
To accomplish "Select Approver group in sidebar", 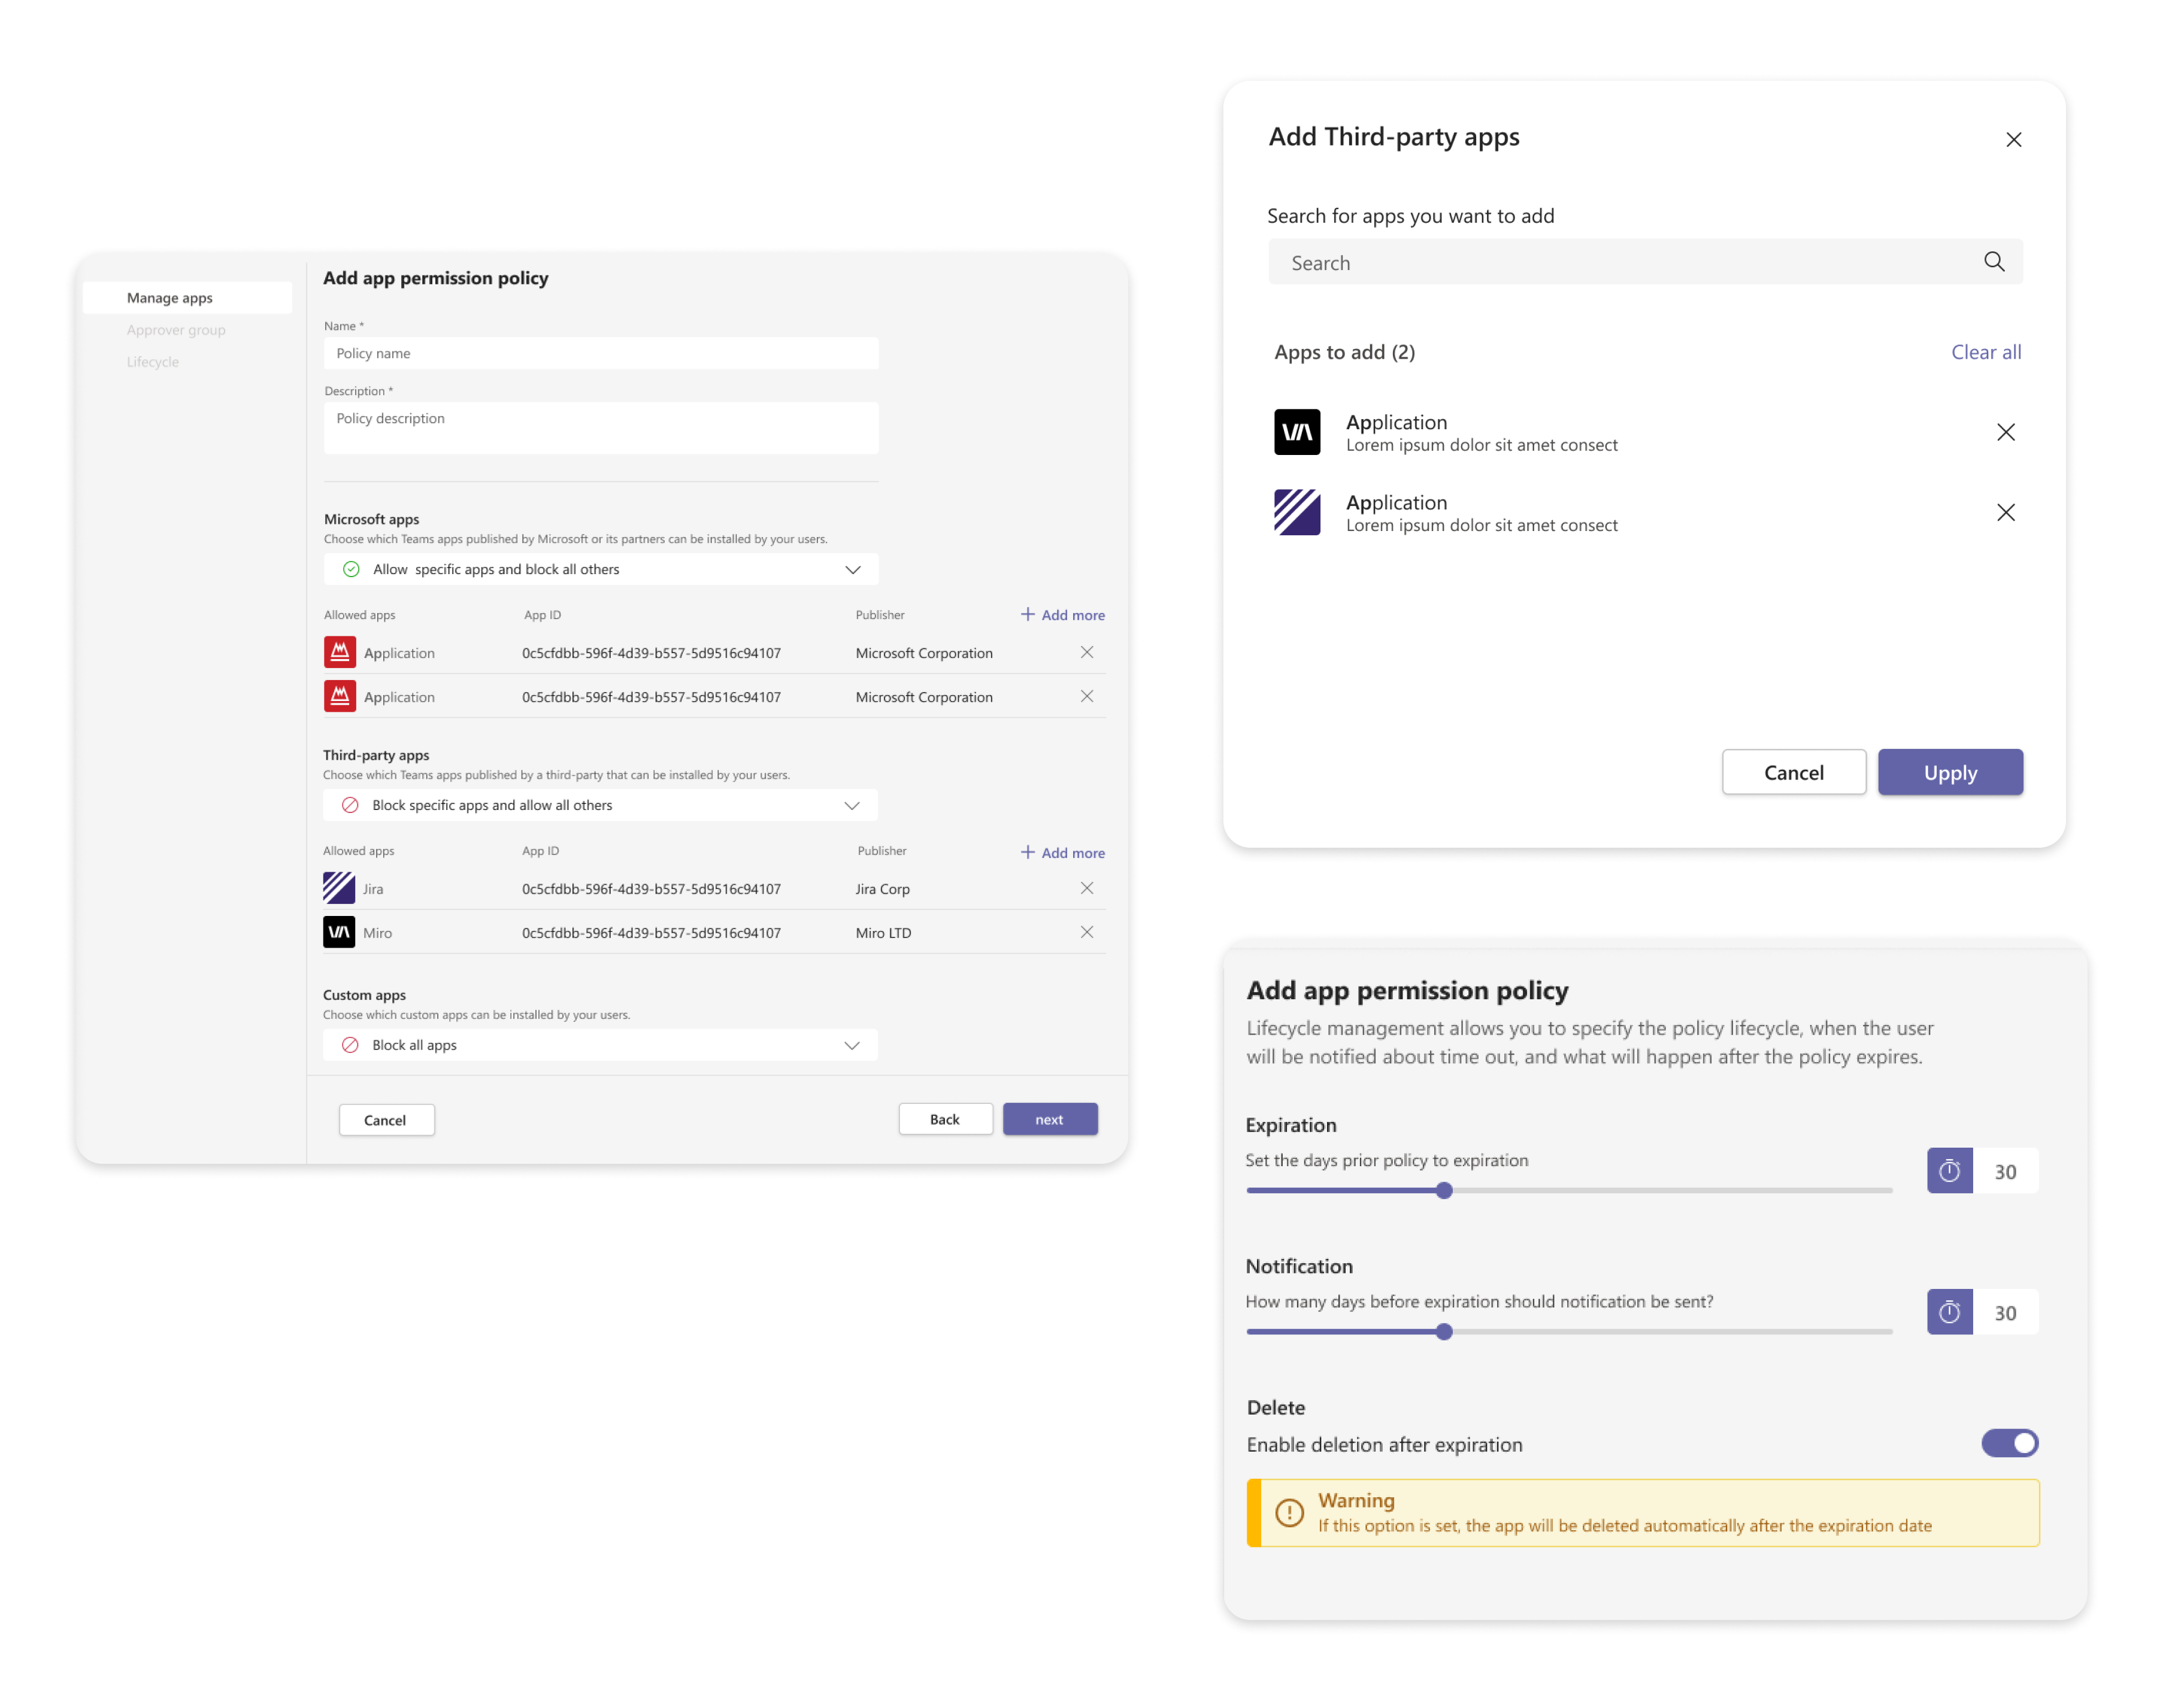I will [176, 330].
